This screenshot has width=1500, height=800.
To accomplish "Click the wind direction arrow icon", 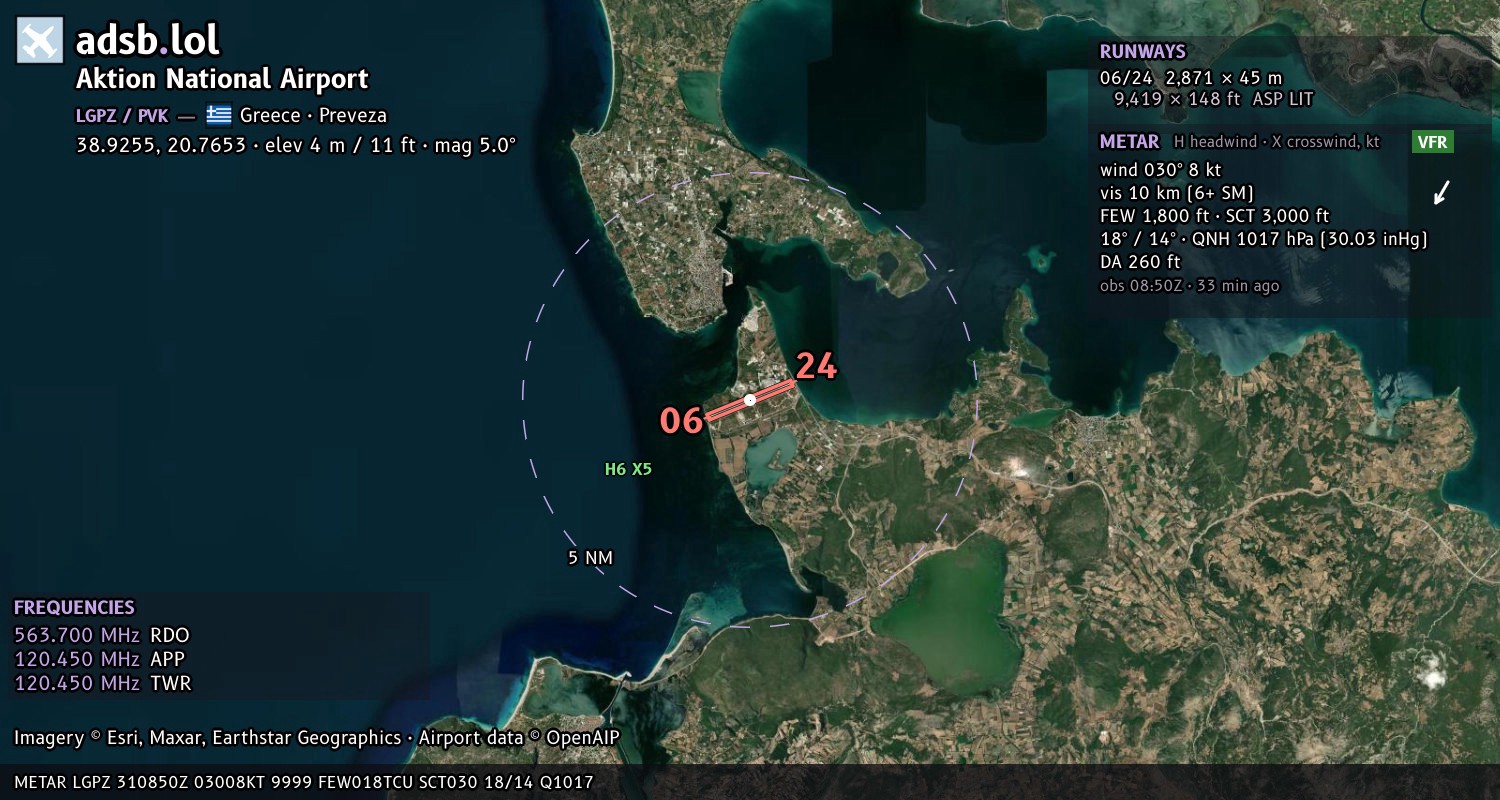I will pyautogui.click(x=1441, y=193).
